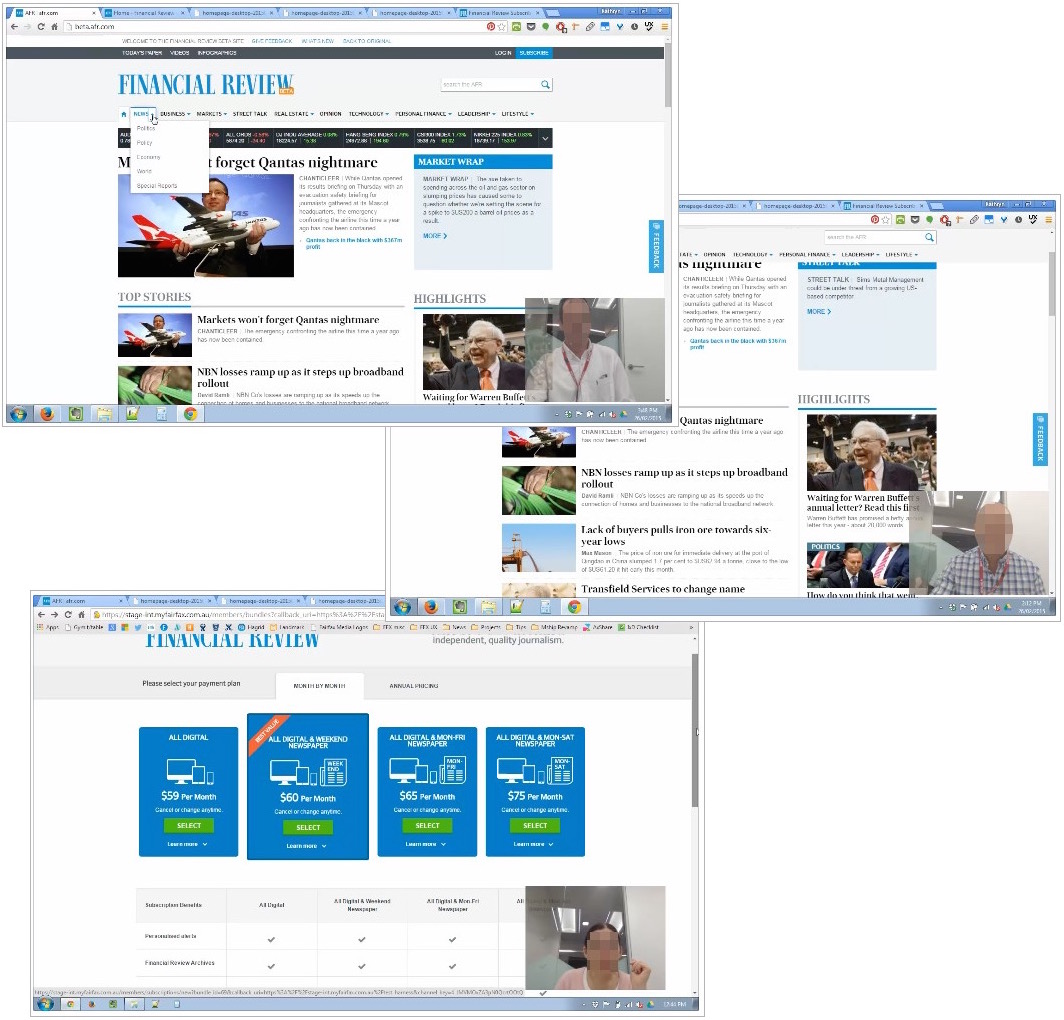
Task: Click STREET TALK in top-left window nav
Action: (250, 114)
